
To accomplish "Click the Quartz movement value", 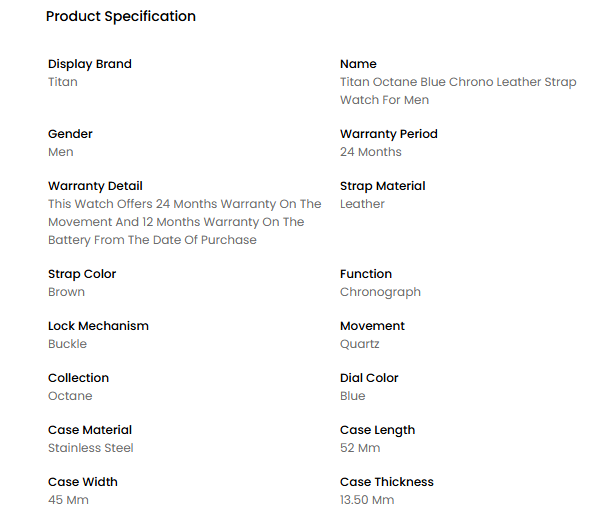I will 359,344.
